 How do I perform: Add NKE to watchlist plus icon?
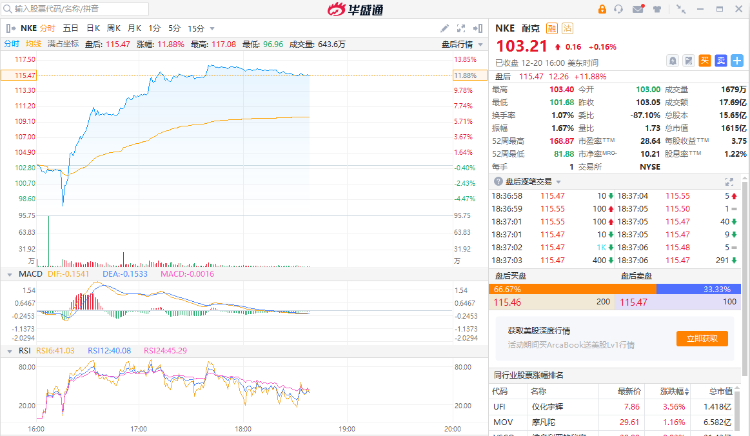coord(737,61)
